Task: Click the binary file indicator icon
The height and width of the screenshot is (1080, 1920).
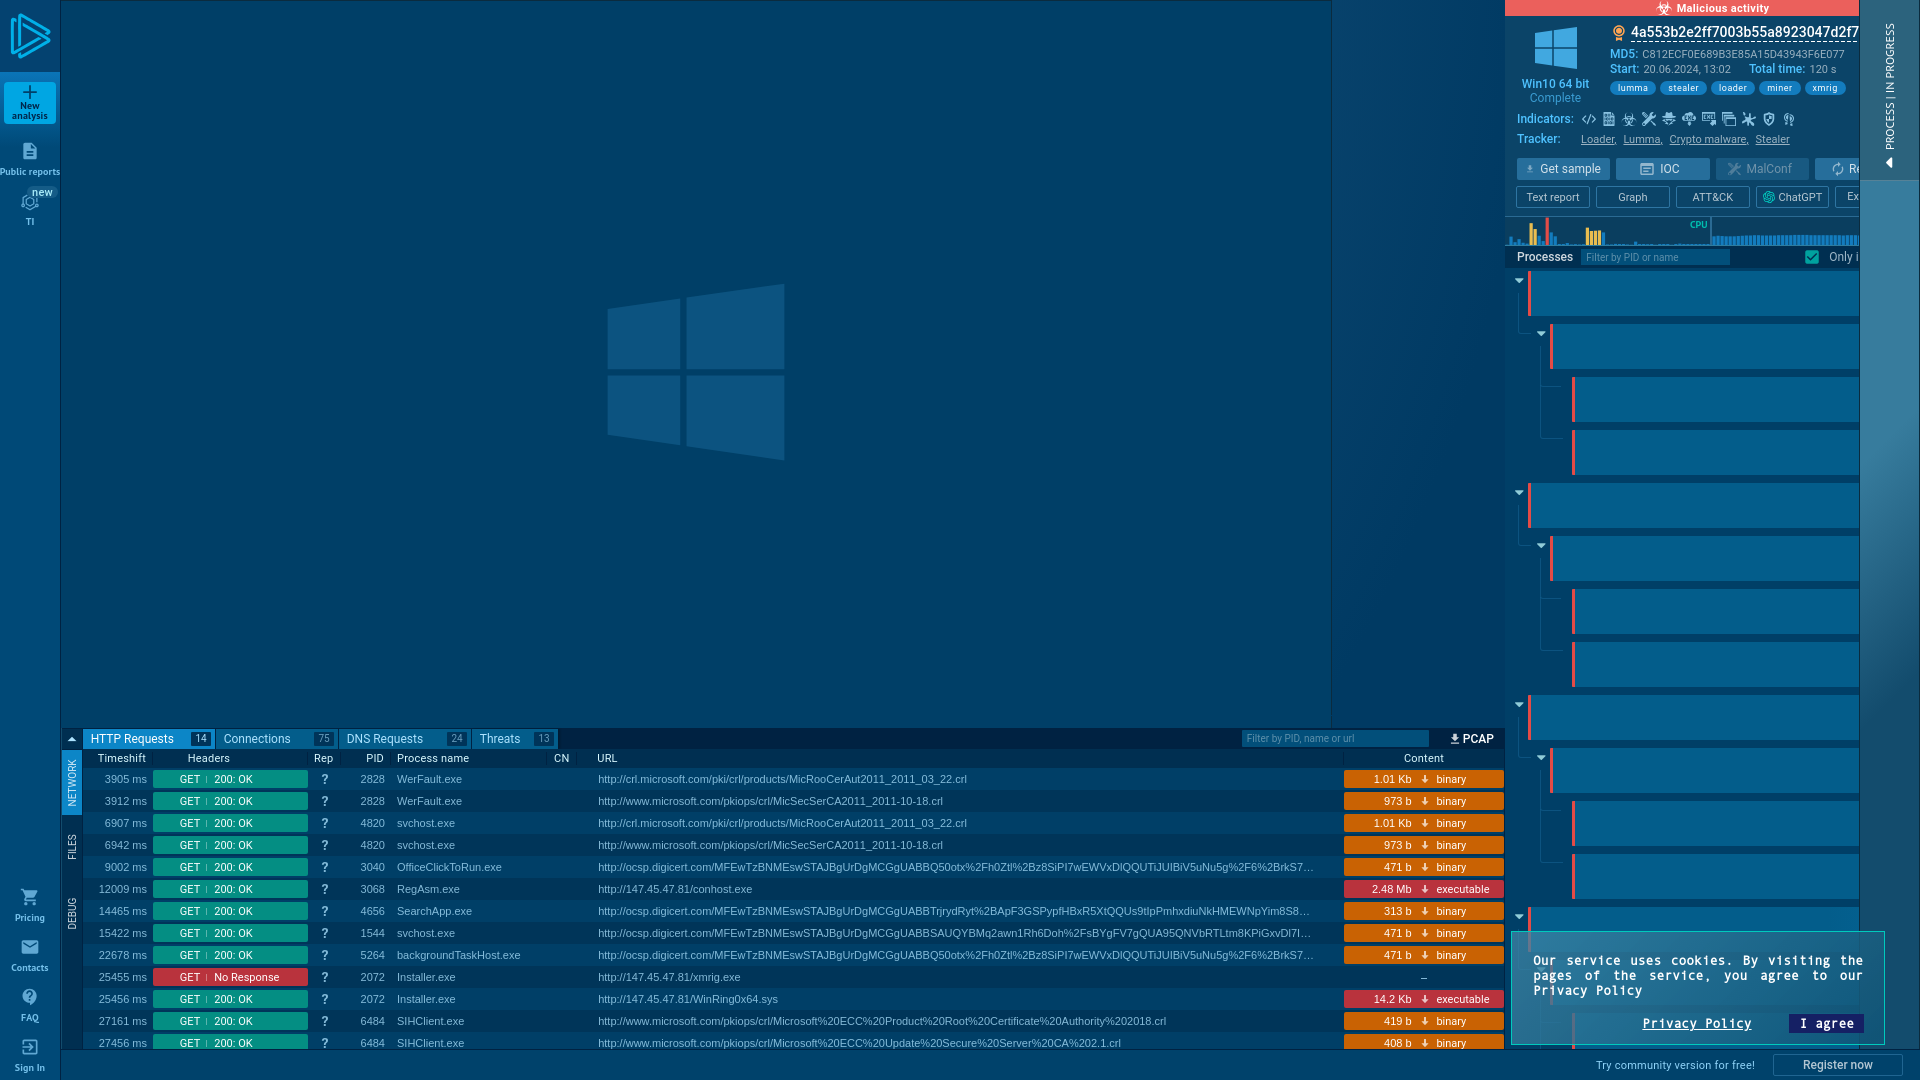Action: click(x=1609, y=119)
